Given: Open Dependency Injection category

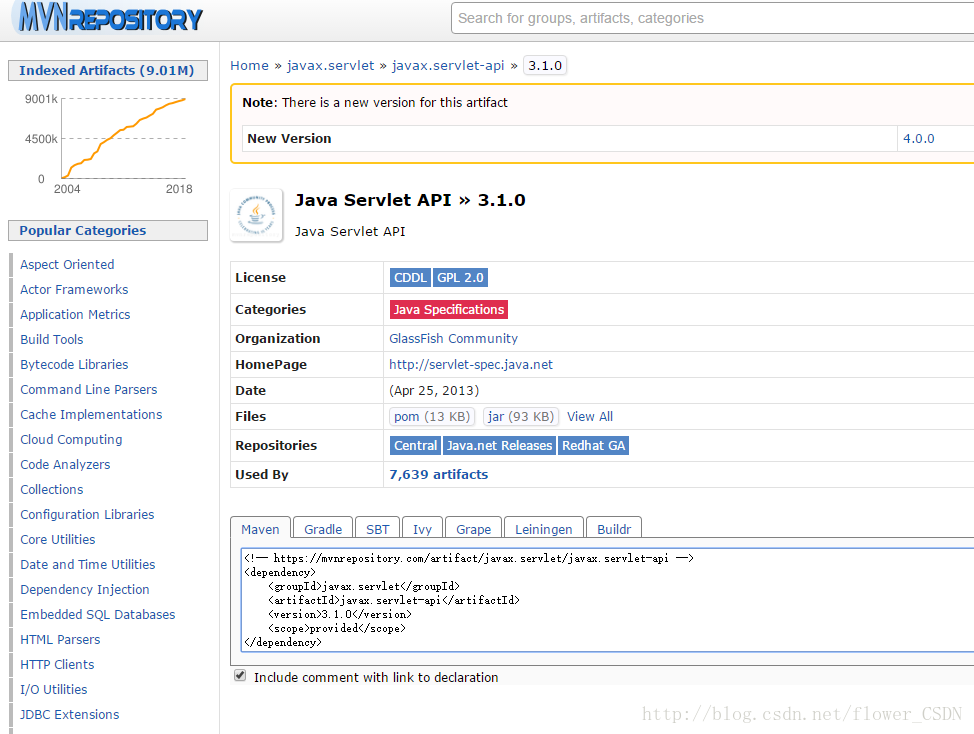Looking at the screenshot, I should click(84, 589).
